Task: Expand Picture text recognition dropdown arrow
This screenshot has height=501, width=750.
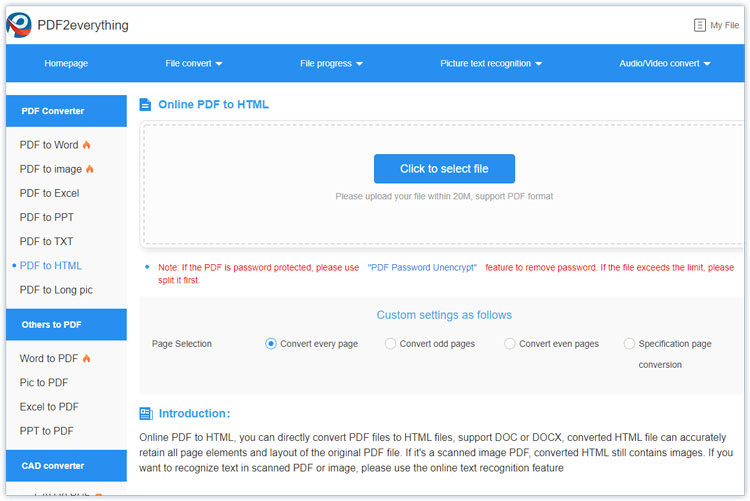Action: tap(539, 64)
